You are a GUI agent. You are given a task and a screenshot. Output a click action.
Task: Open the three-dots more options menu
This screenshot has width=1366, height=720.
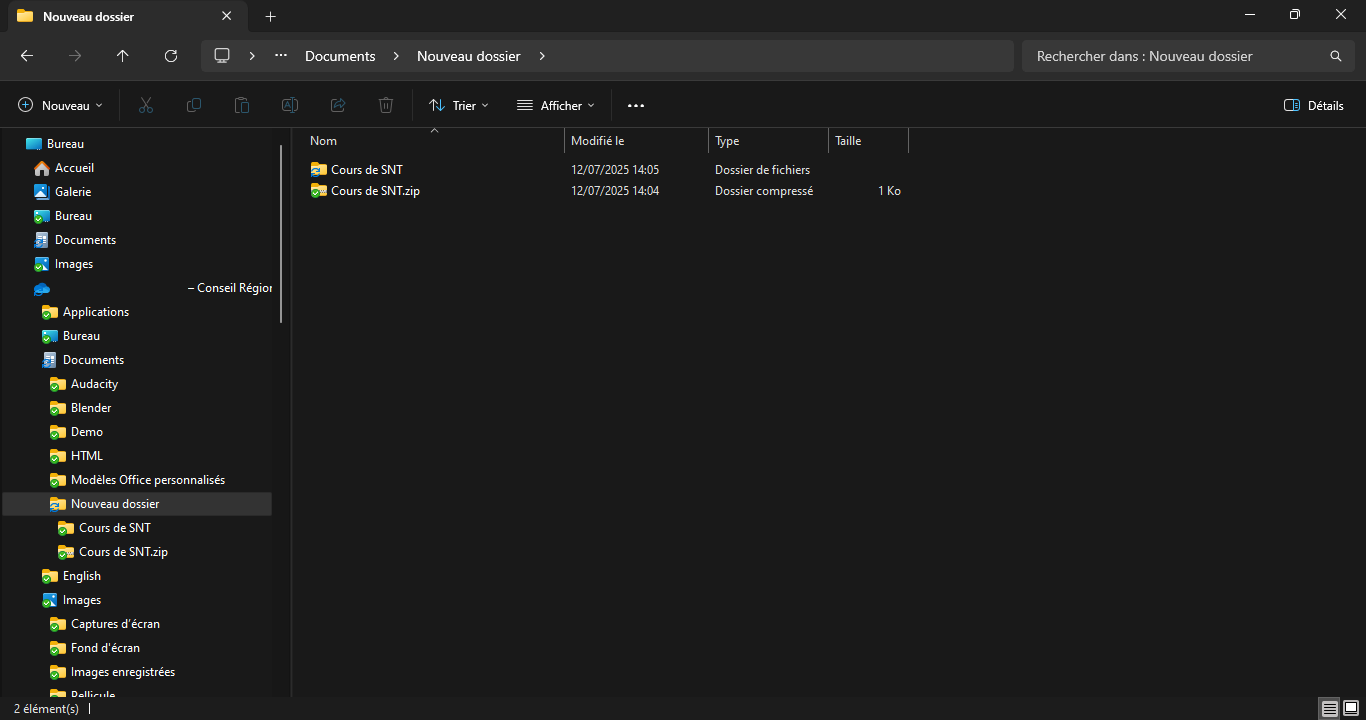click(x=636, y=105)
